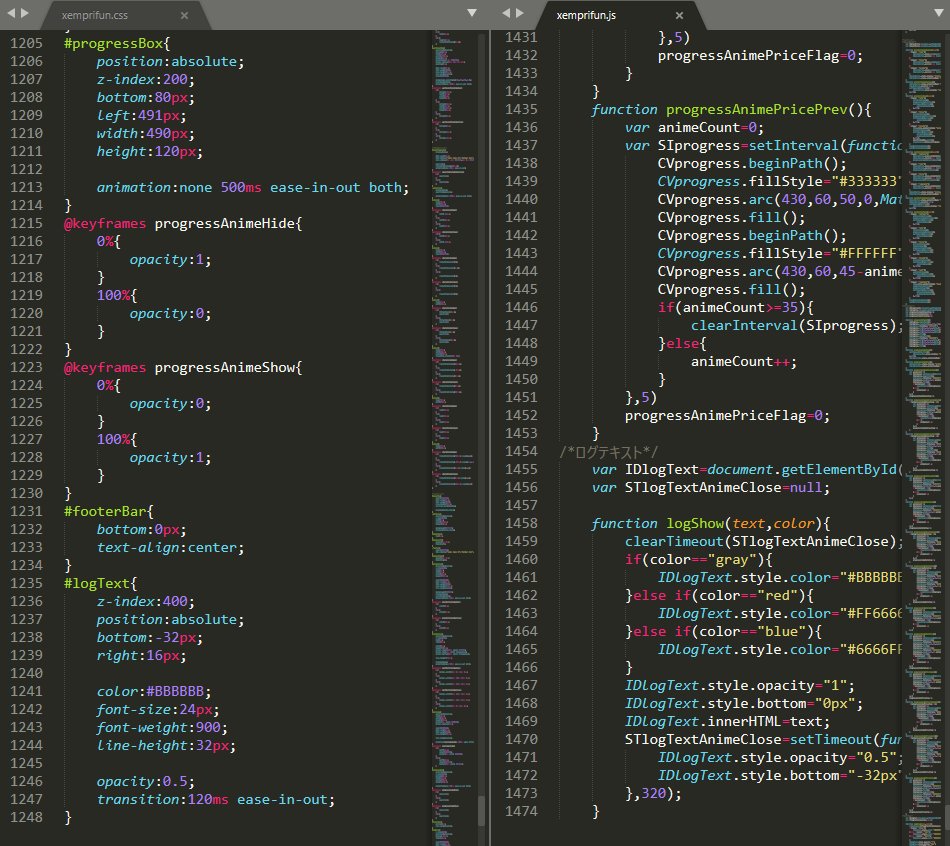Click line number 1458 in JS gutter

pos(522,524)
